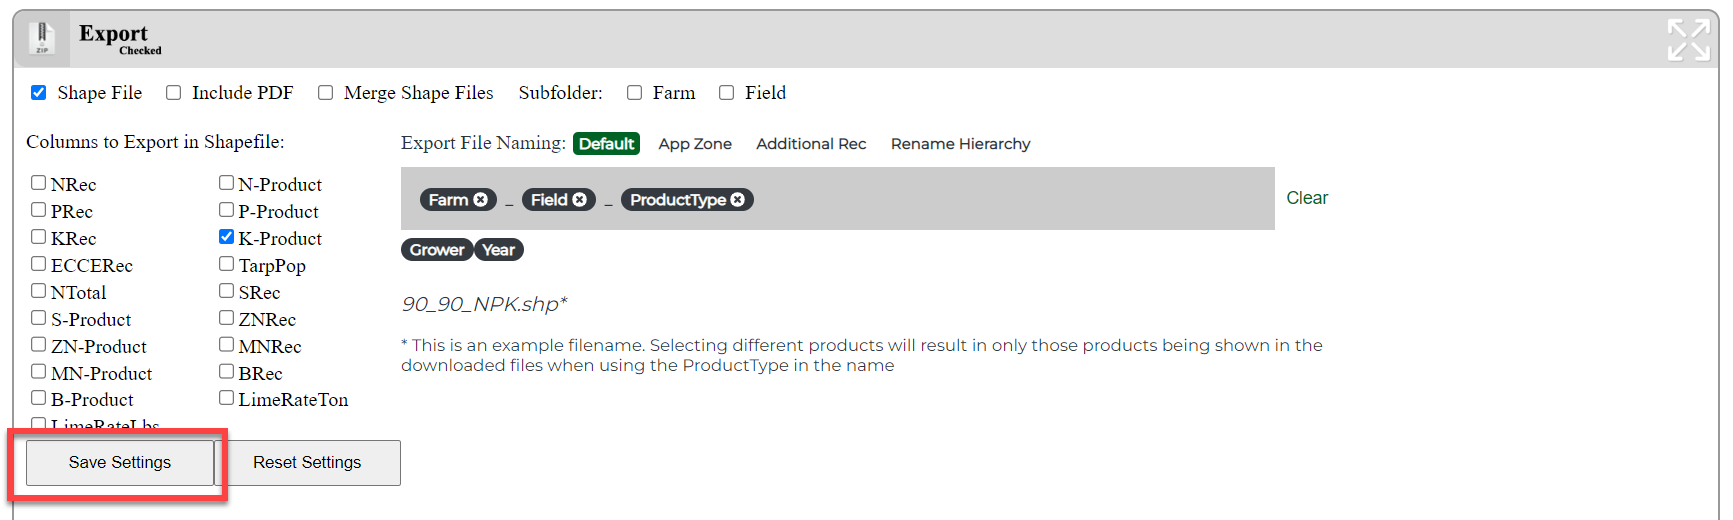Select the Default file naming tab
Viewport: 1733px width, 520px height.
pyautogui.click(x=606, y=144)
